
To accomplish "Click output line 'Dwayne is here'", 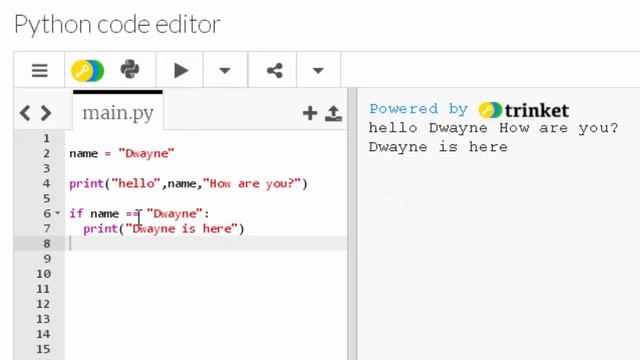I will (x=438, y=147).
